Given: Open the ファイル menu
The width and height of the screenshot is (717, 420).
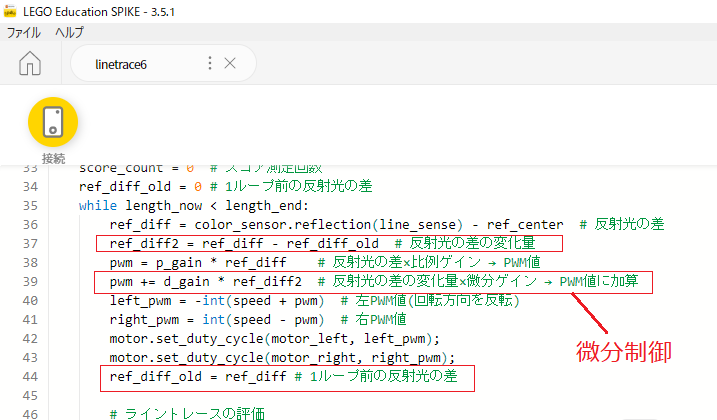Looking at the screenshot, I should coord(24,32).
